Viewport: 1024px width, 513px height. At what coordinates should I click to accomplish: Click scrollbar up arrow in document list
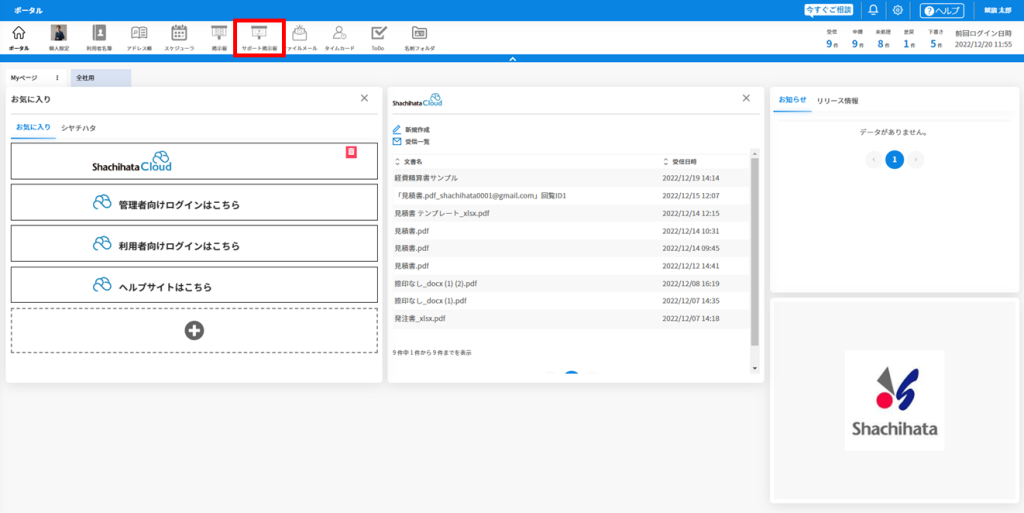coord(755,153)
